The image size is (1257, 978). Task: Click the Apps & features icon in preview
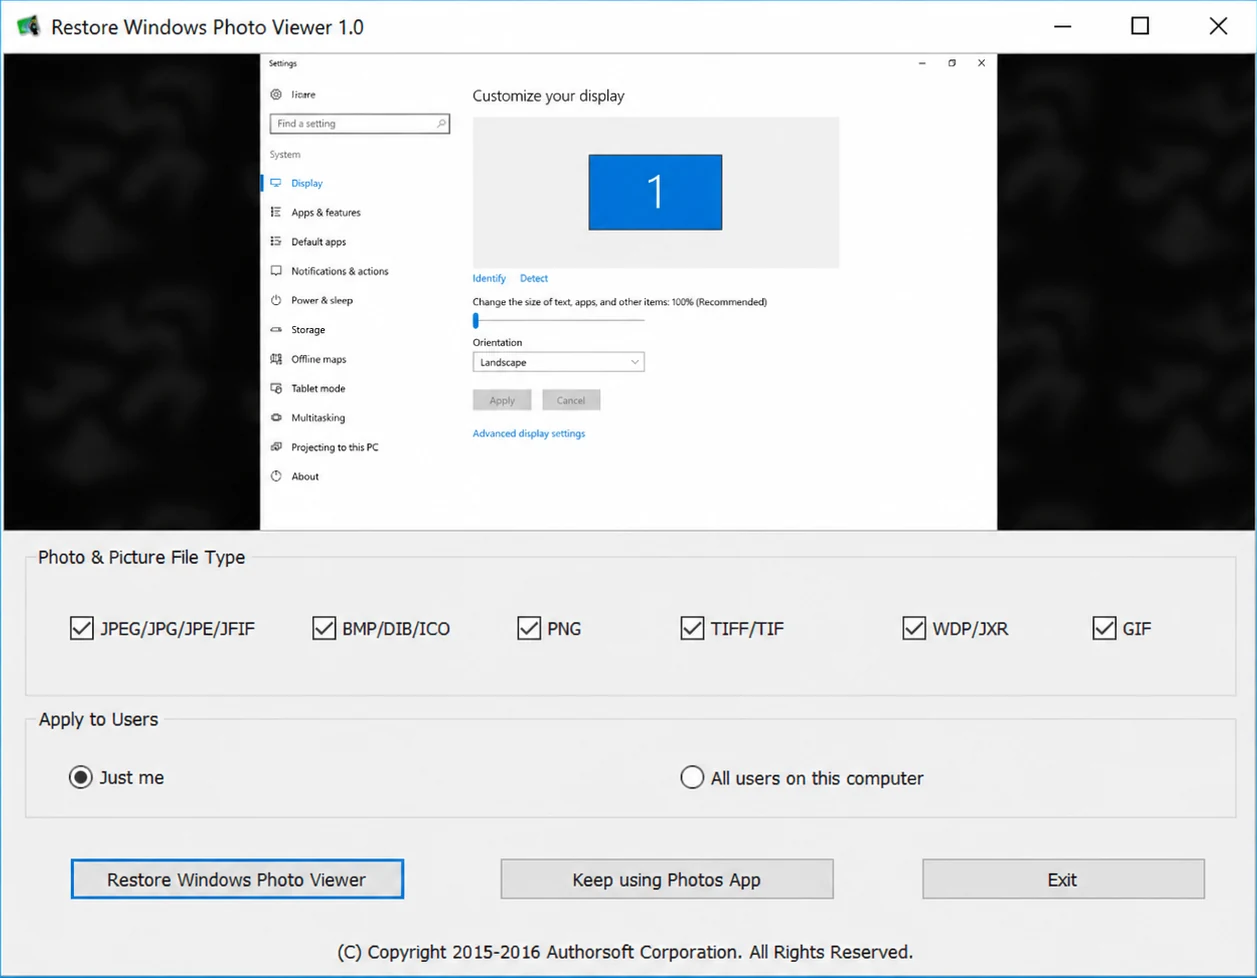[x=276, y=212]
